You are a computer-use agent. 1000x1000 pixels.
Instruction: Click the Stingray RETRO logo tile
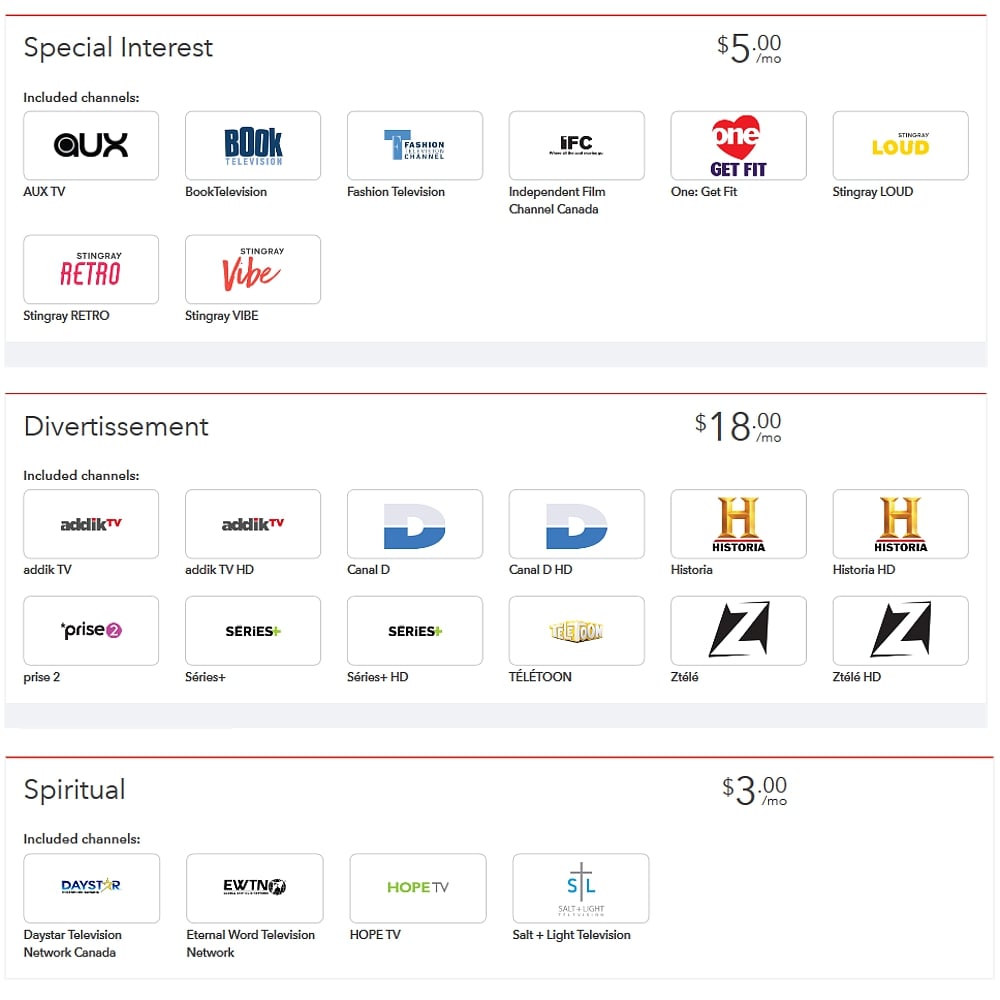[x=91, y=270]
